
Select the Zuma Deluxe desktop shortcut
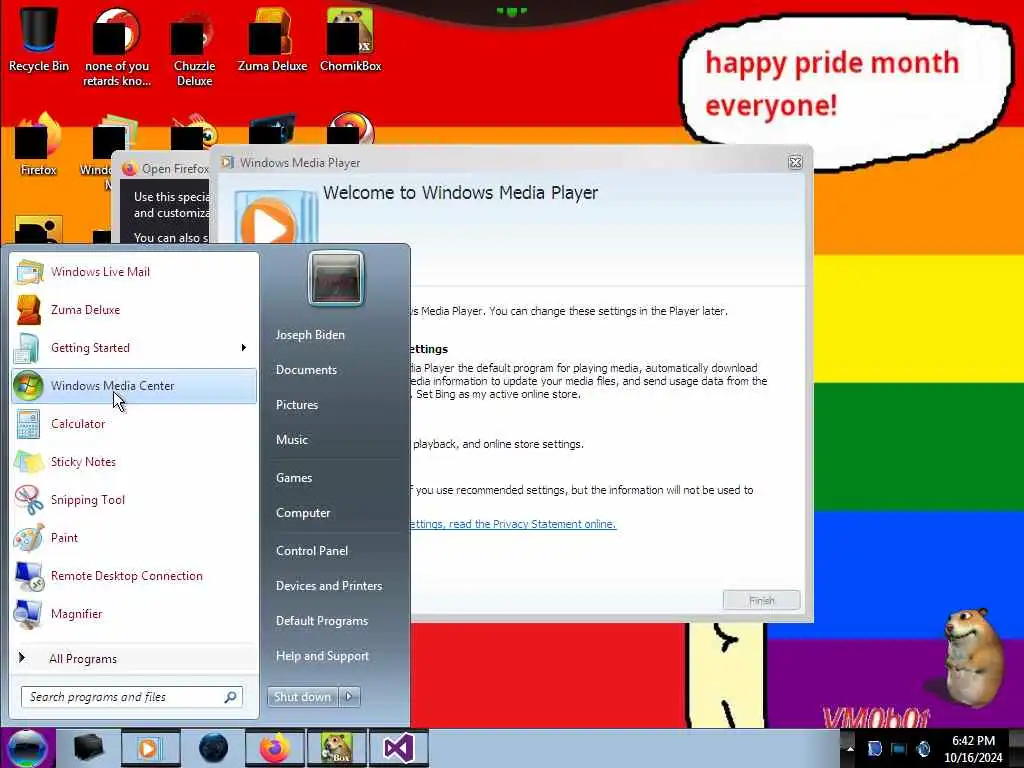(272, 40)
